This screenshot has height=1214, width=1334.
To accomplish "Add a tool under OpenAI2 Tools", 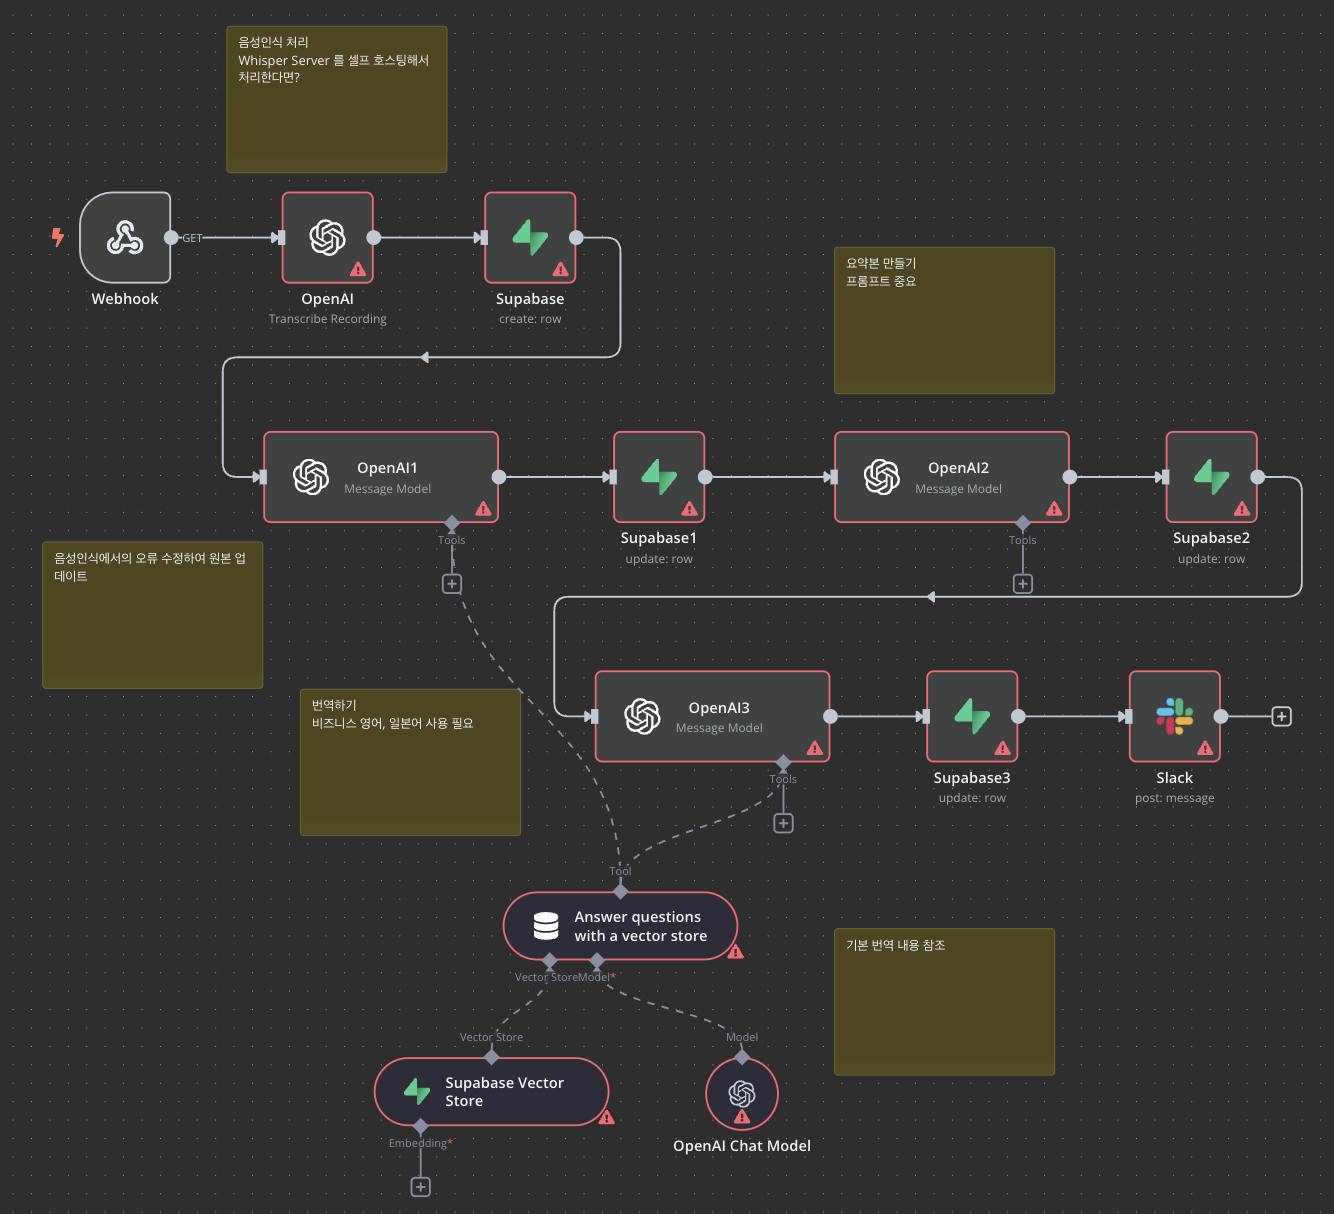I will coord(1022,584).
